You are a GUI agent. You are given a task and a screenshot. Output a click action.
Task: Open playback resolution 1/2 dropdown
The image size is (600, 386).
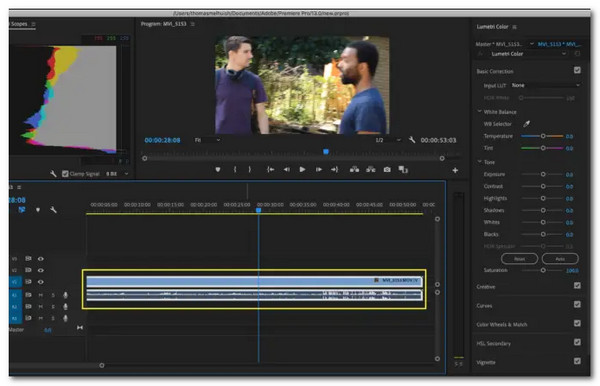click(x=388, y=140)
